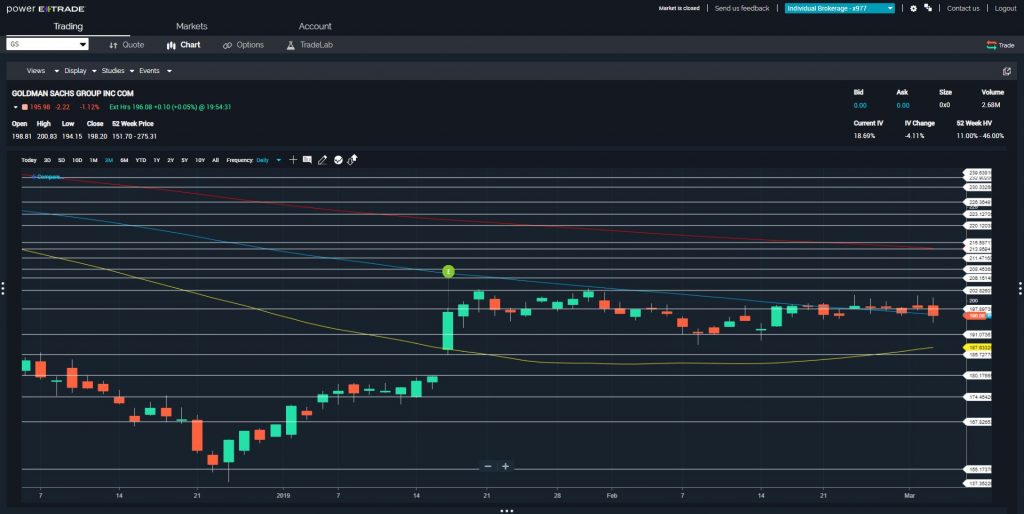Set chart range to 3D
This screenshot has width=1024, height=514.
point(47,160)
